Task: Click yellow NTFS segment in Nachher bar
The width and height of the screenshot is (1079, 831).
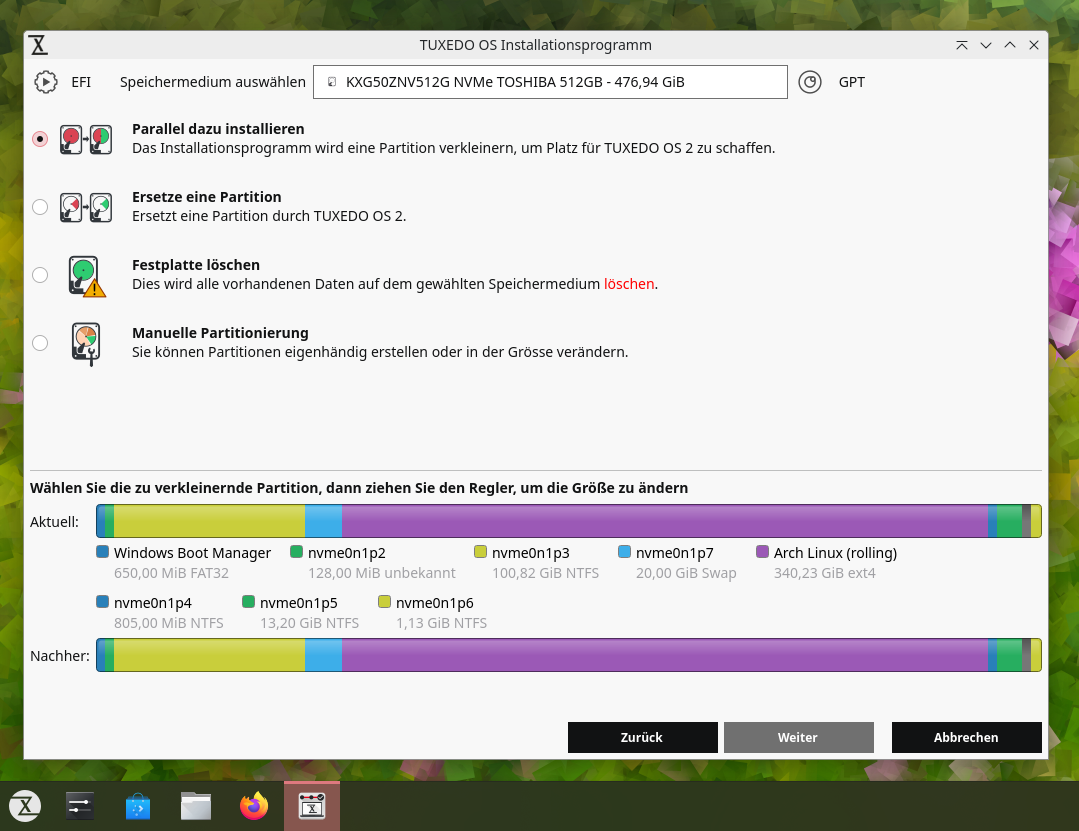Action: pyautogui.click(x=209, y=655)
